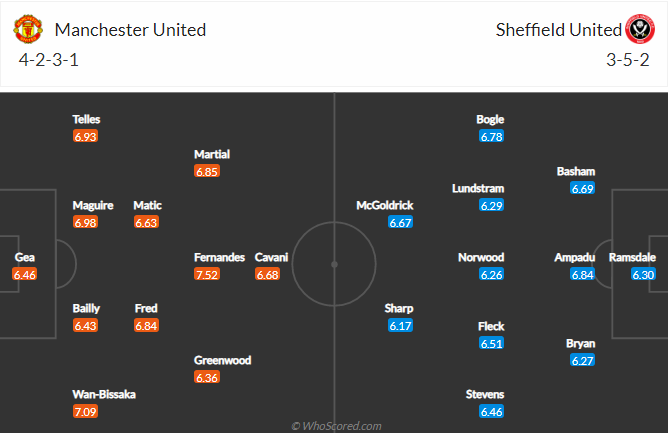Select Fred's 6.84 rating badge
Screen dimensions: 670x433
pyautogui.click(x=147, y=325)
